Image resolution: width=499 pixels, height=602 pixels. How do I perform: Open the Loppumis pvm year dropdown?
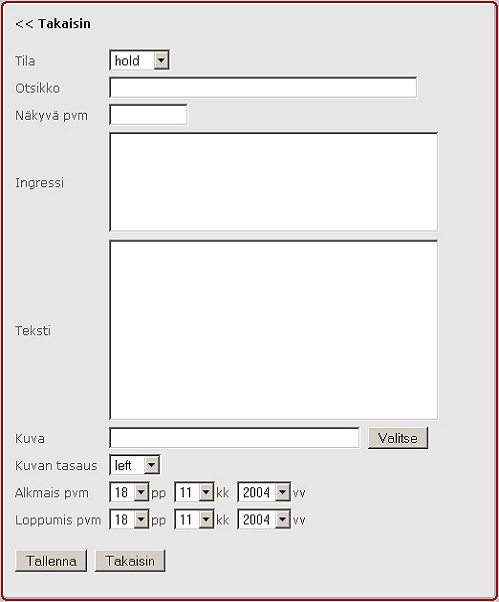tap(264, 519)
